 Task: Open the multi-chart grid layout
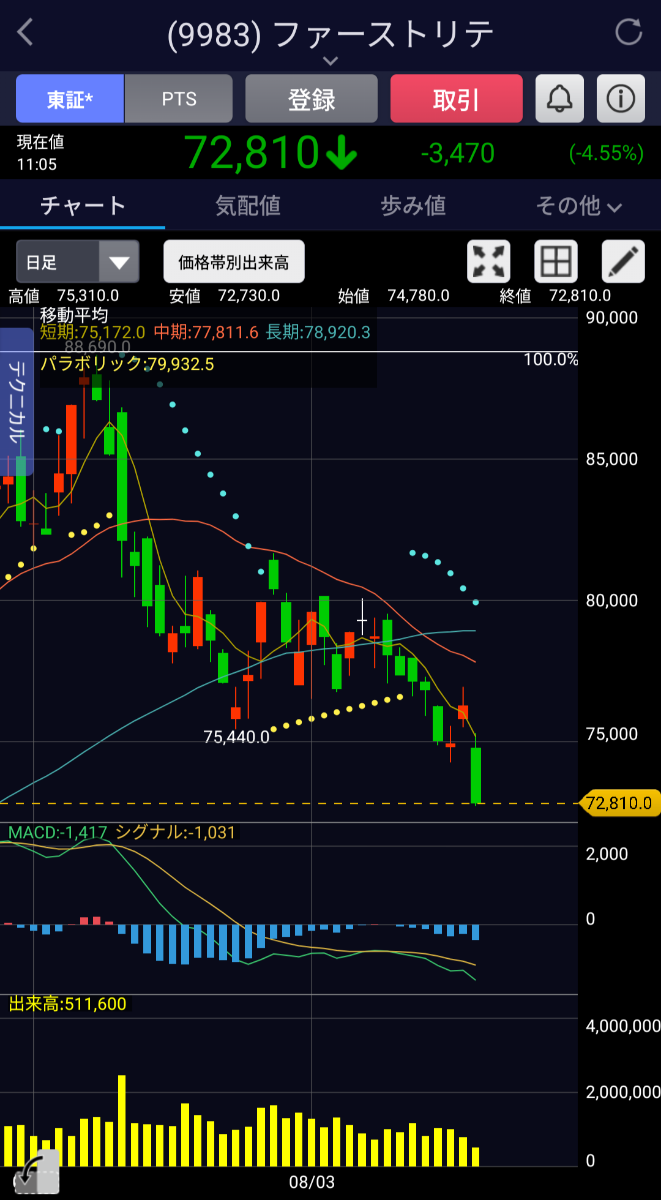pos(556,262)
